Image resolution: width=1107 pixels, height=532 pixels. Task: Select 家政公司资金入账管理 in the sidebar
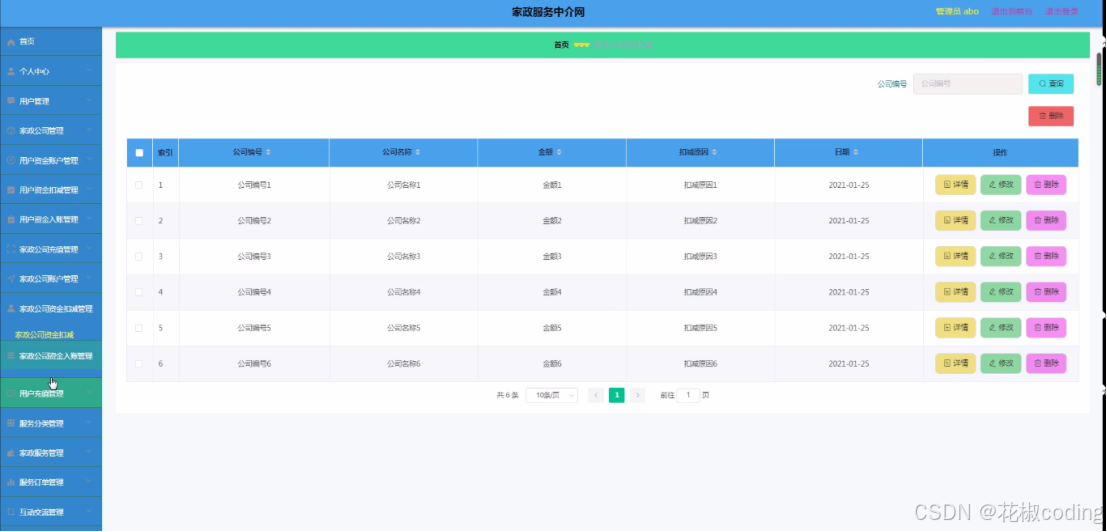click(x=51, y=356)
